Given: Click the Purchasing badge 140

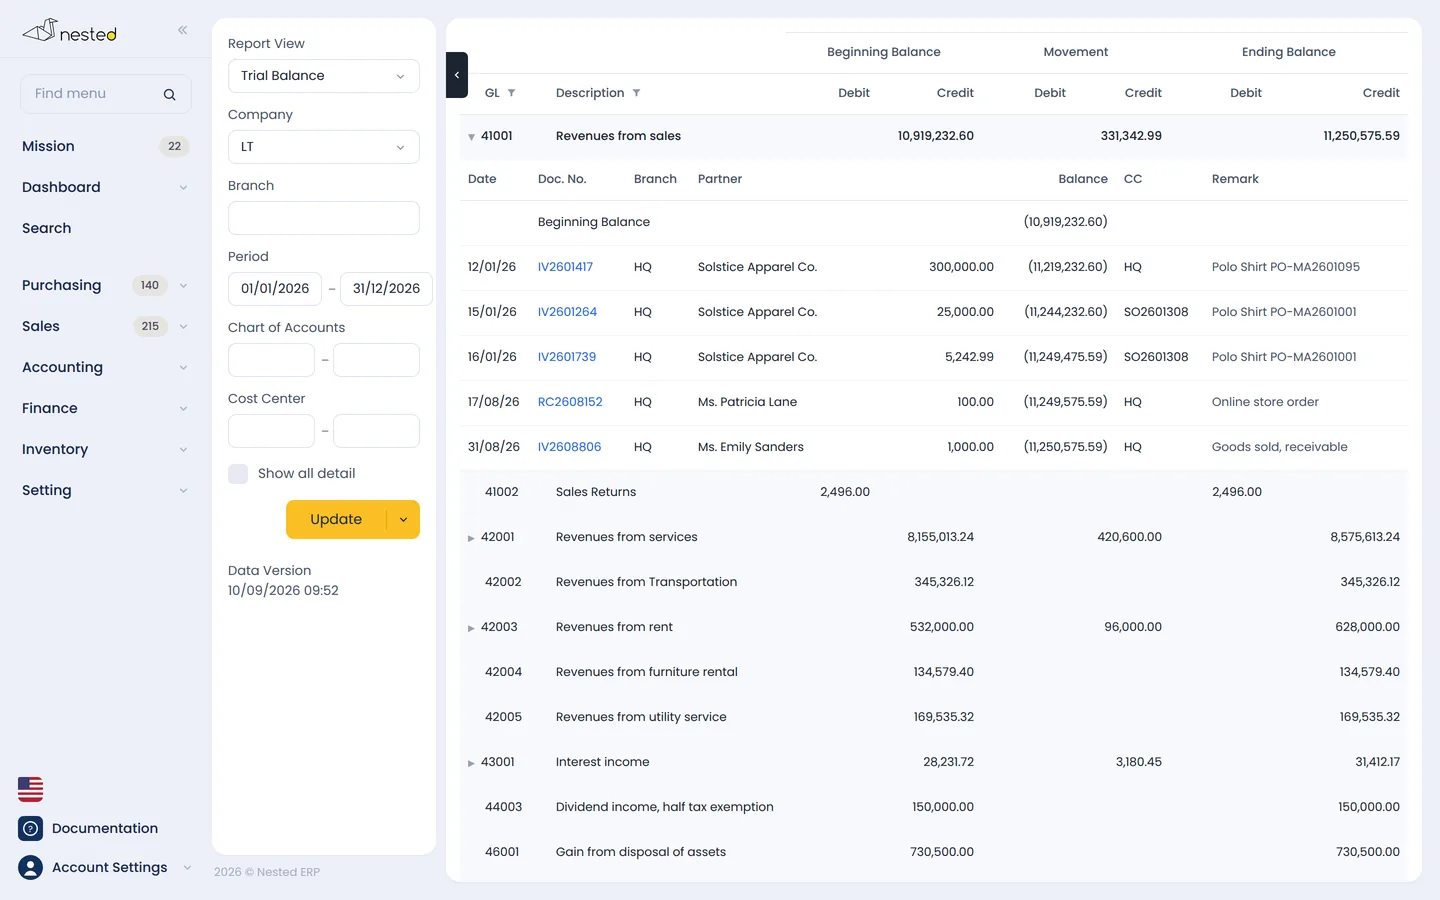Looking at the screenshot, I should click(150, 285).
